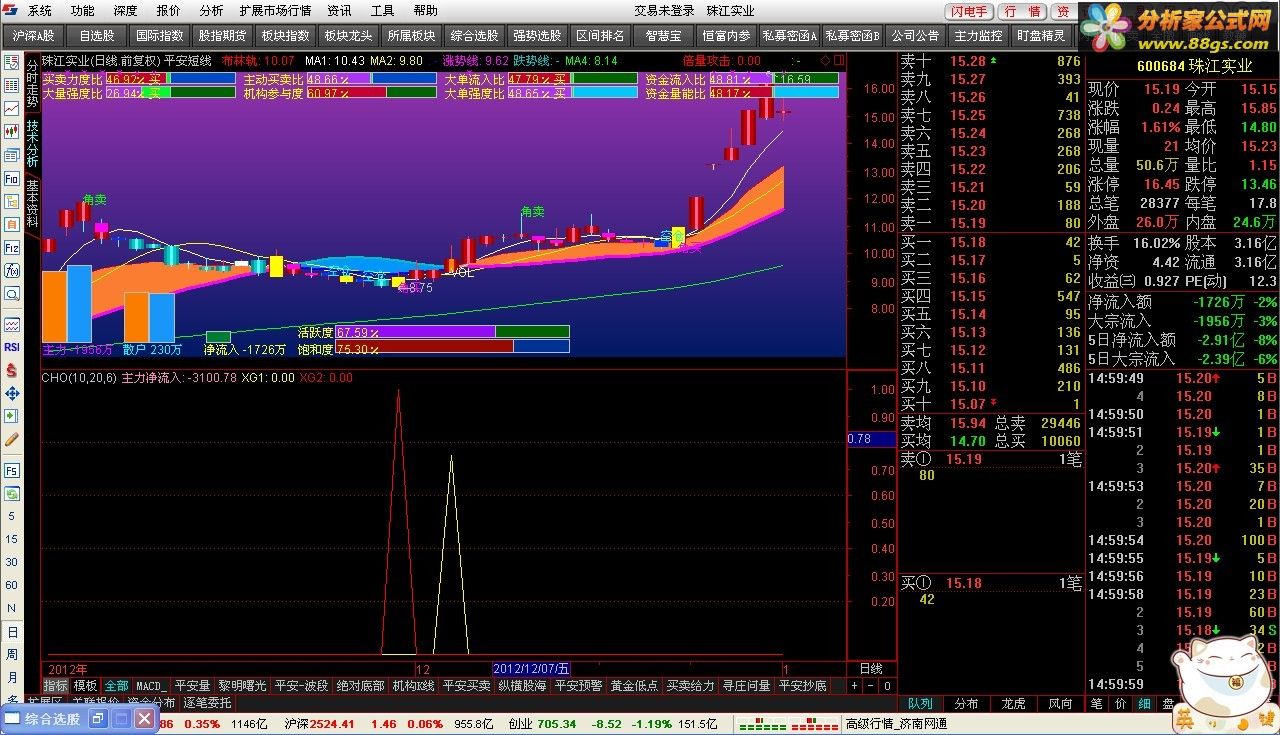Click the plus zoom button below chart

[x=854, y=686]
